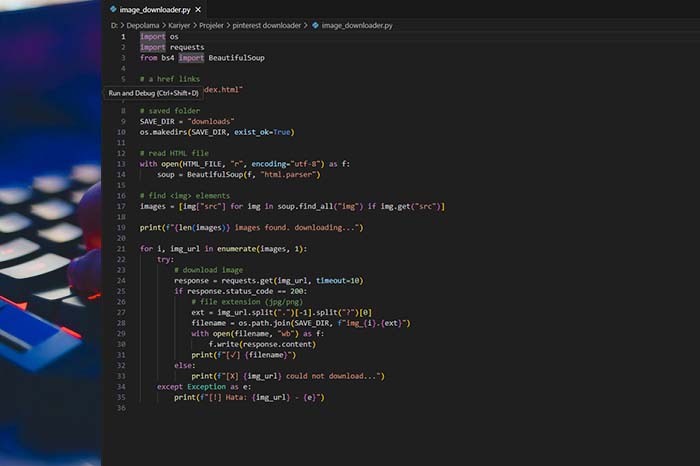
Task: Click image_downloader.py in the breadcrumb
Action: click(x=356, y=23)
